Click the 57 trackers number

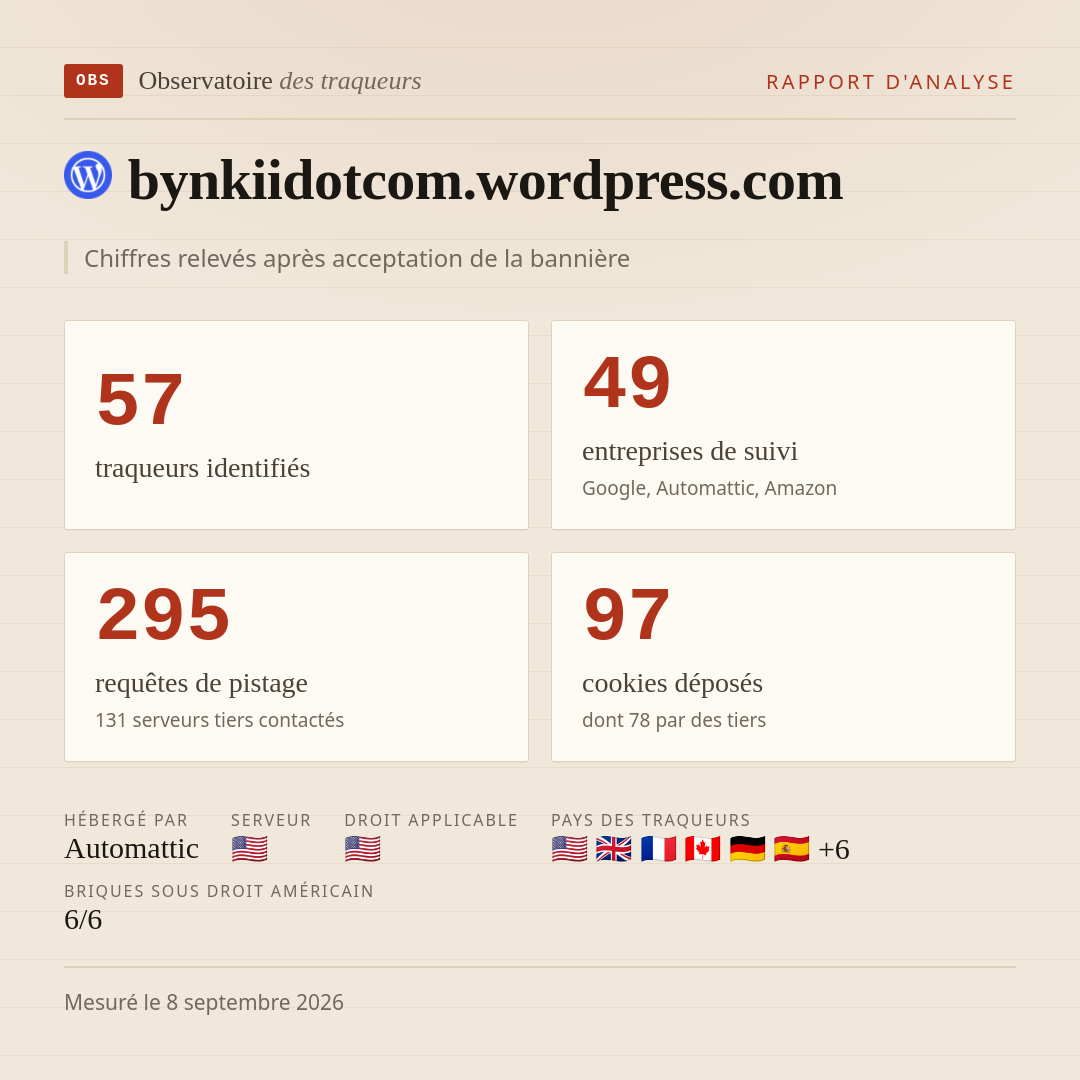click(141, 399)
